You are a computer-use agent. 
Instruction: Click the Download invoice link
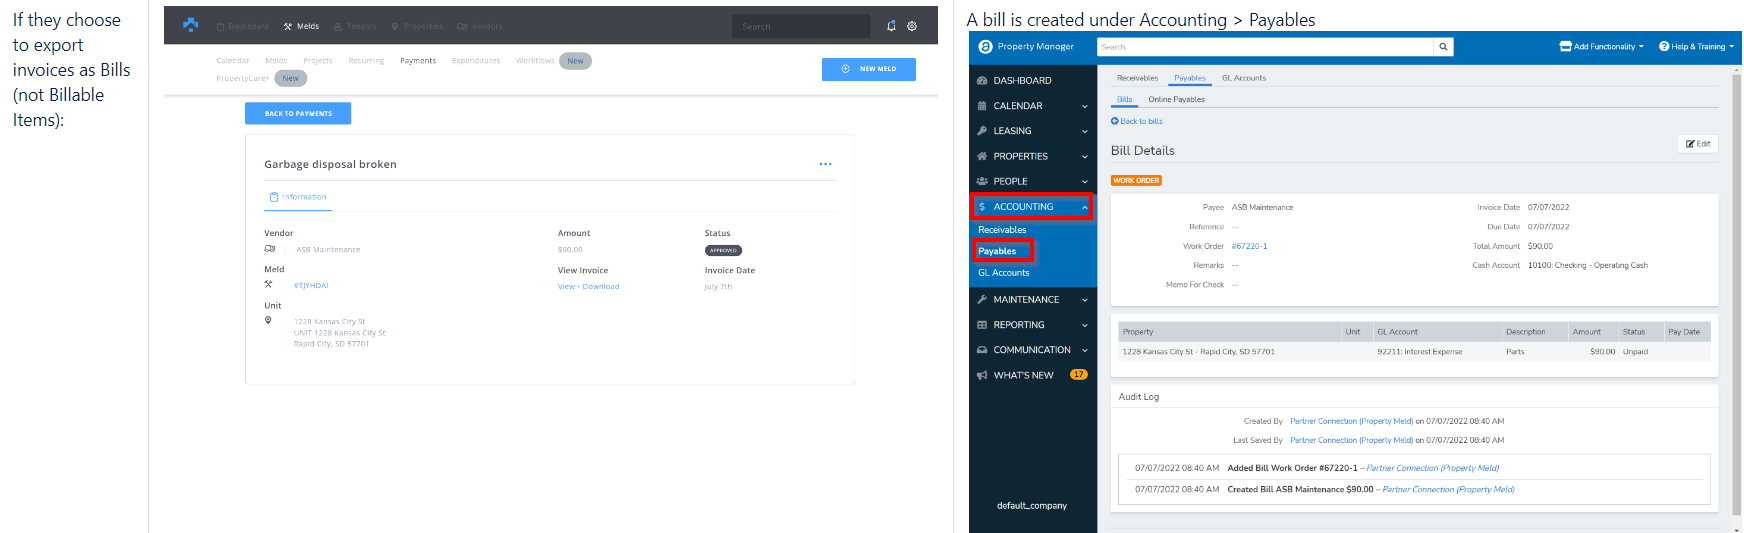click(x=601, y=286)
